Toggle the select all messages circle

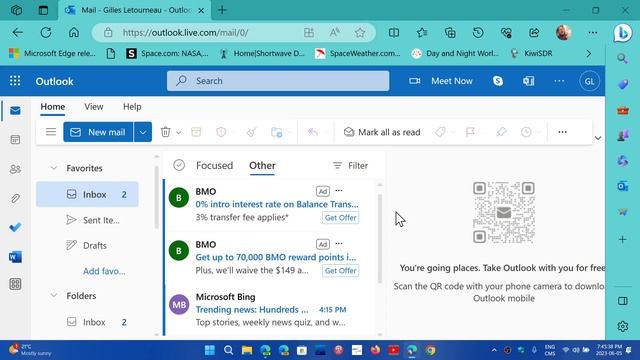(179, 165)
